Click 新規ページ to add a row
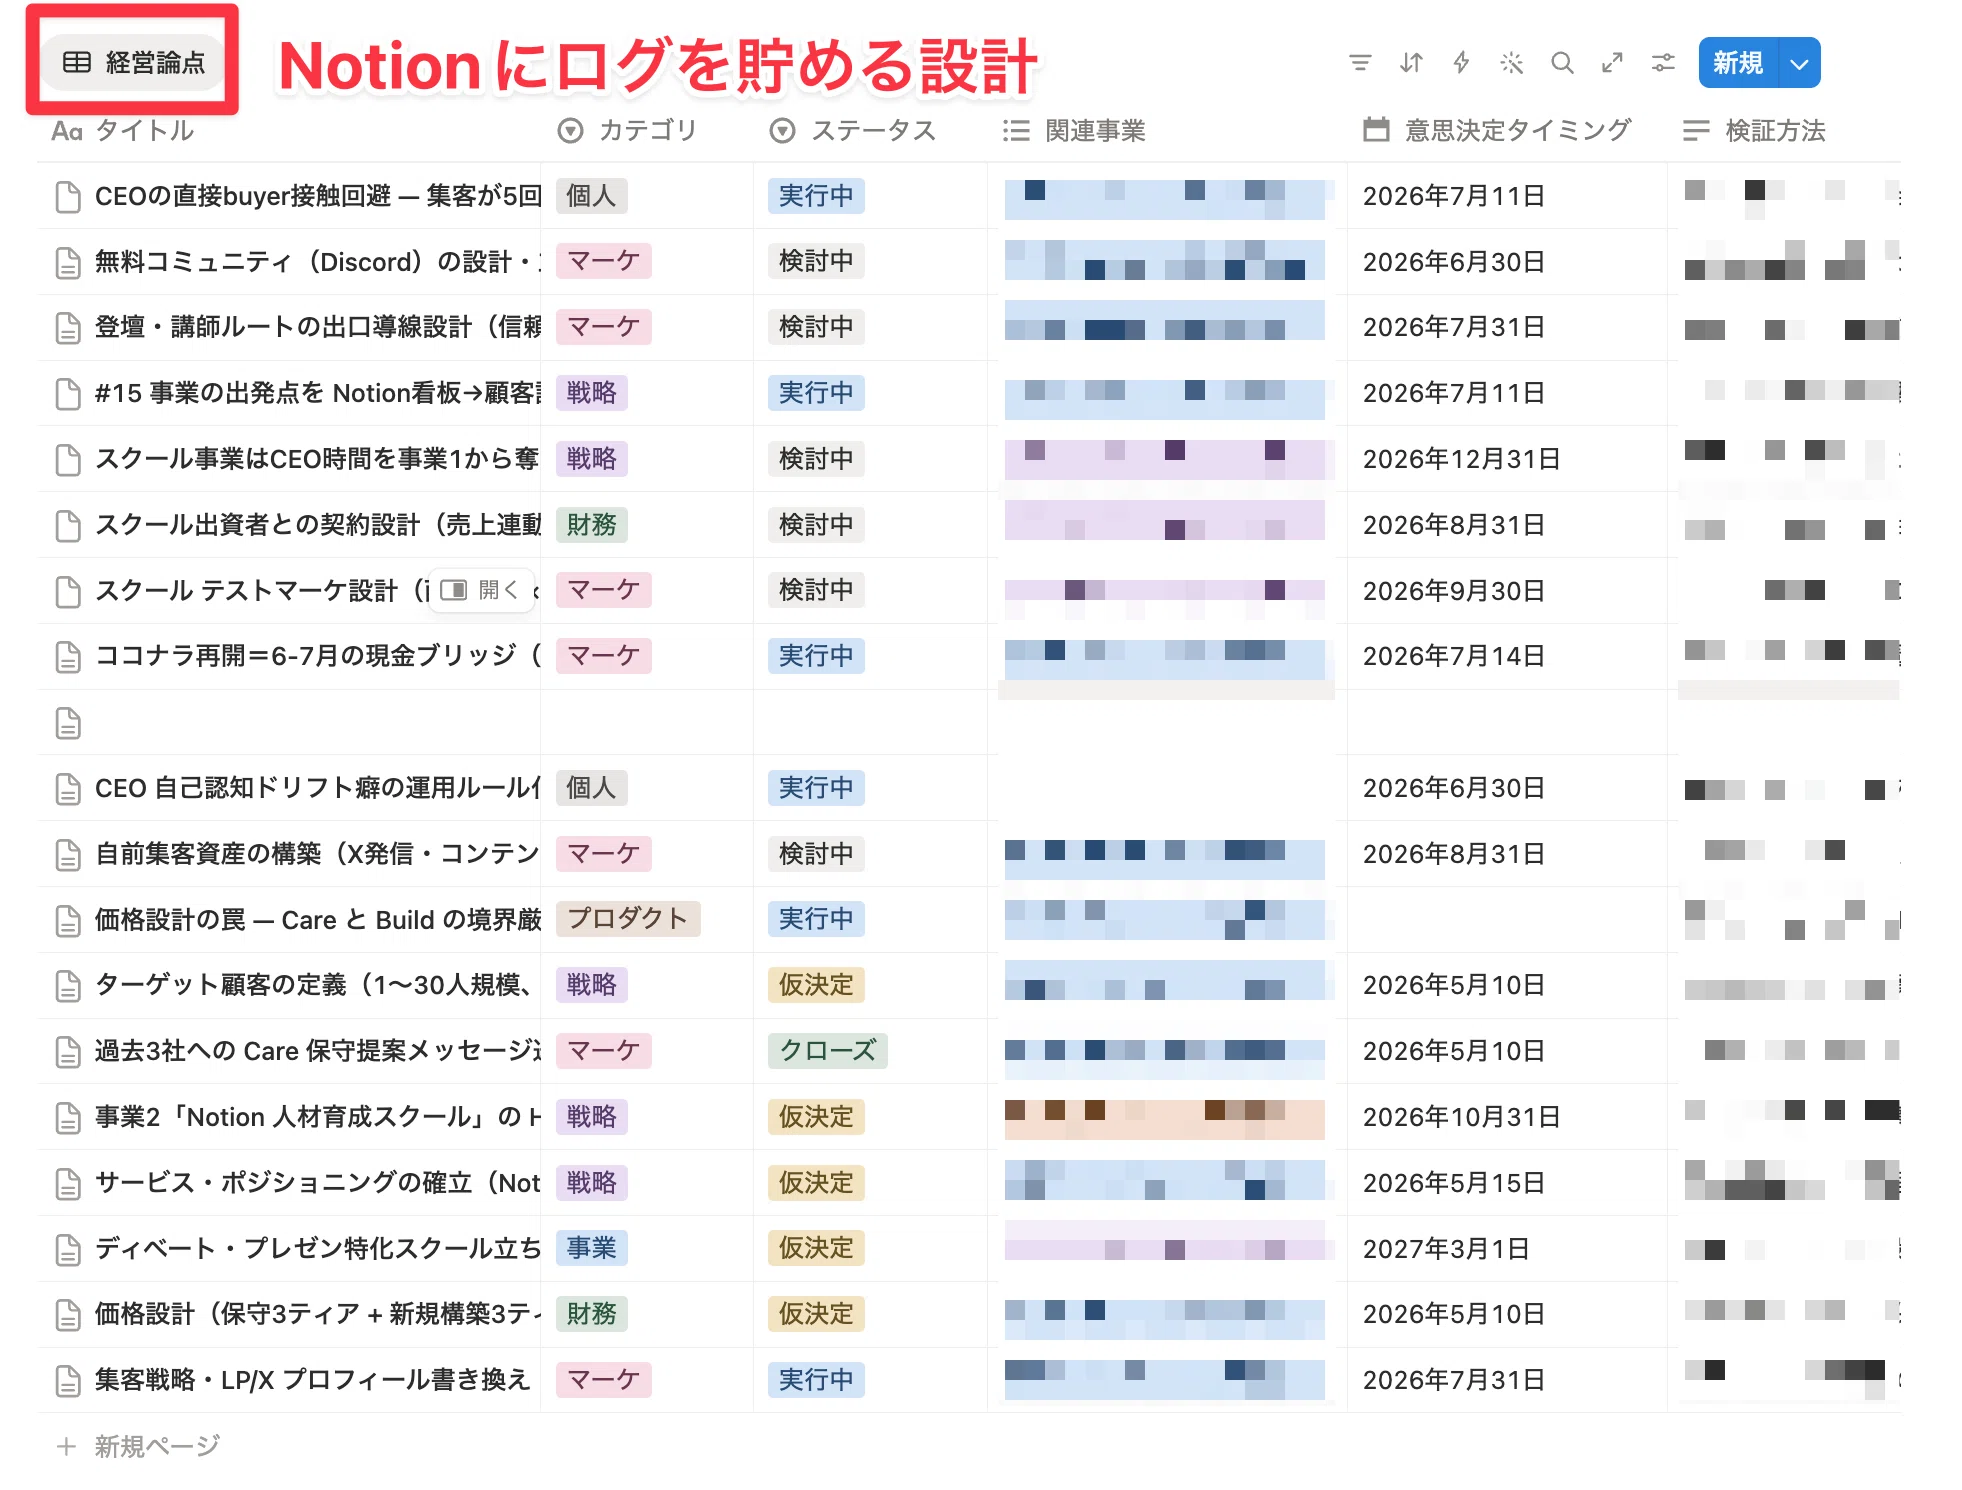This screenshot has width=1962, height=1490. pyautogui.click(x=138, y=1446)
